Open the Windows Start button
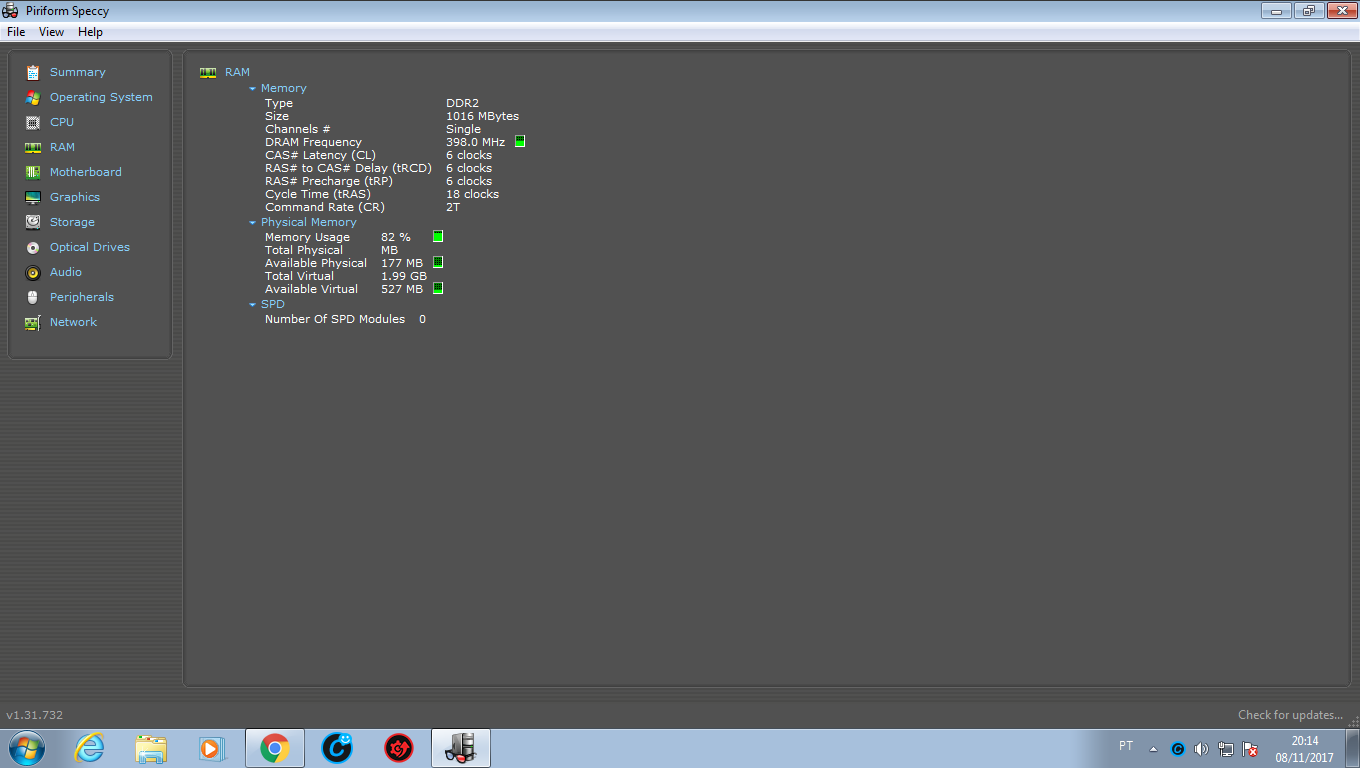 pyautogui.click(x=26, y=747)
